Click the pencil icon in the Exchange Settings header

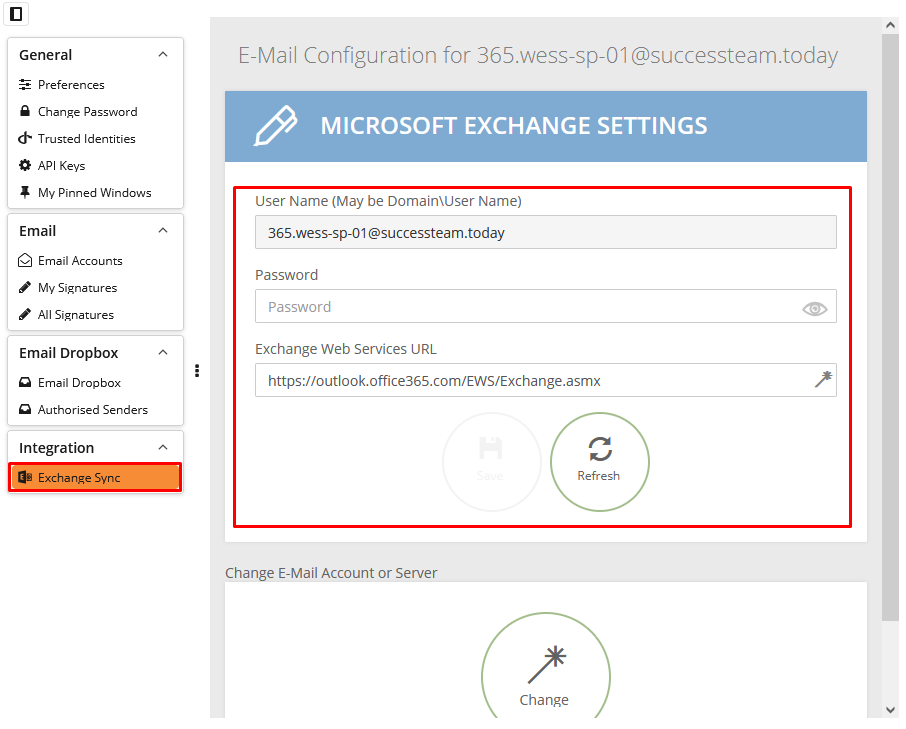tap(276, 126)
